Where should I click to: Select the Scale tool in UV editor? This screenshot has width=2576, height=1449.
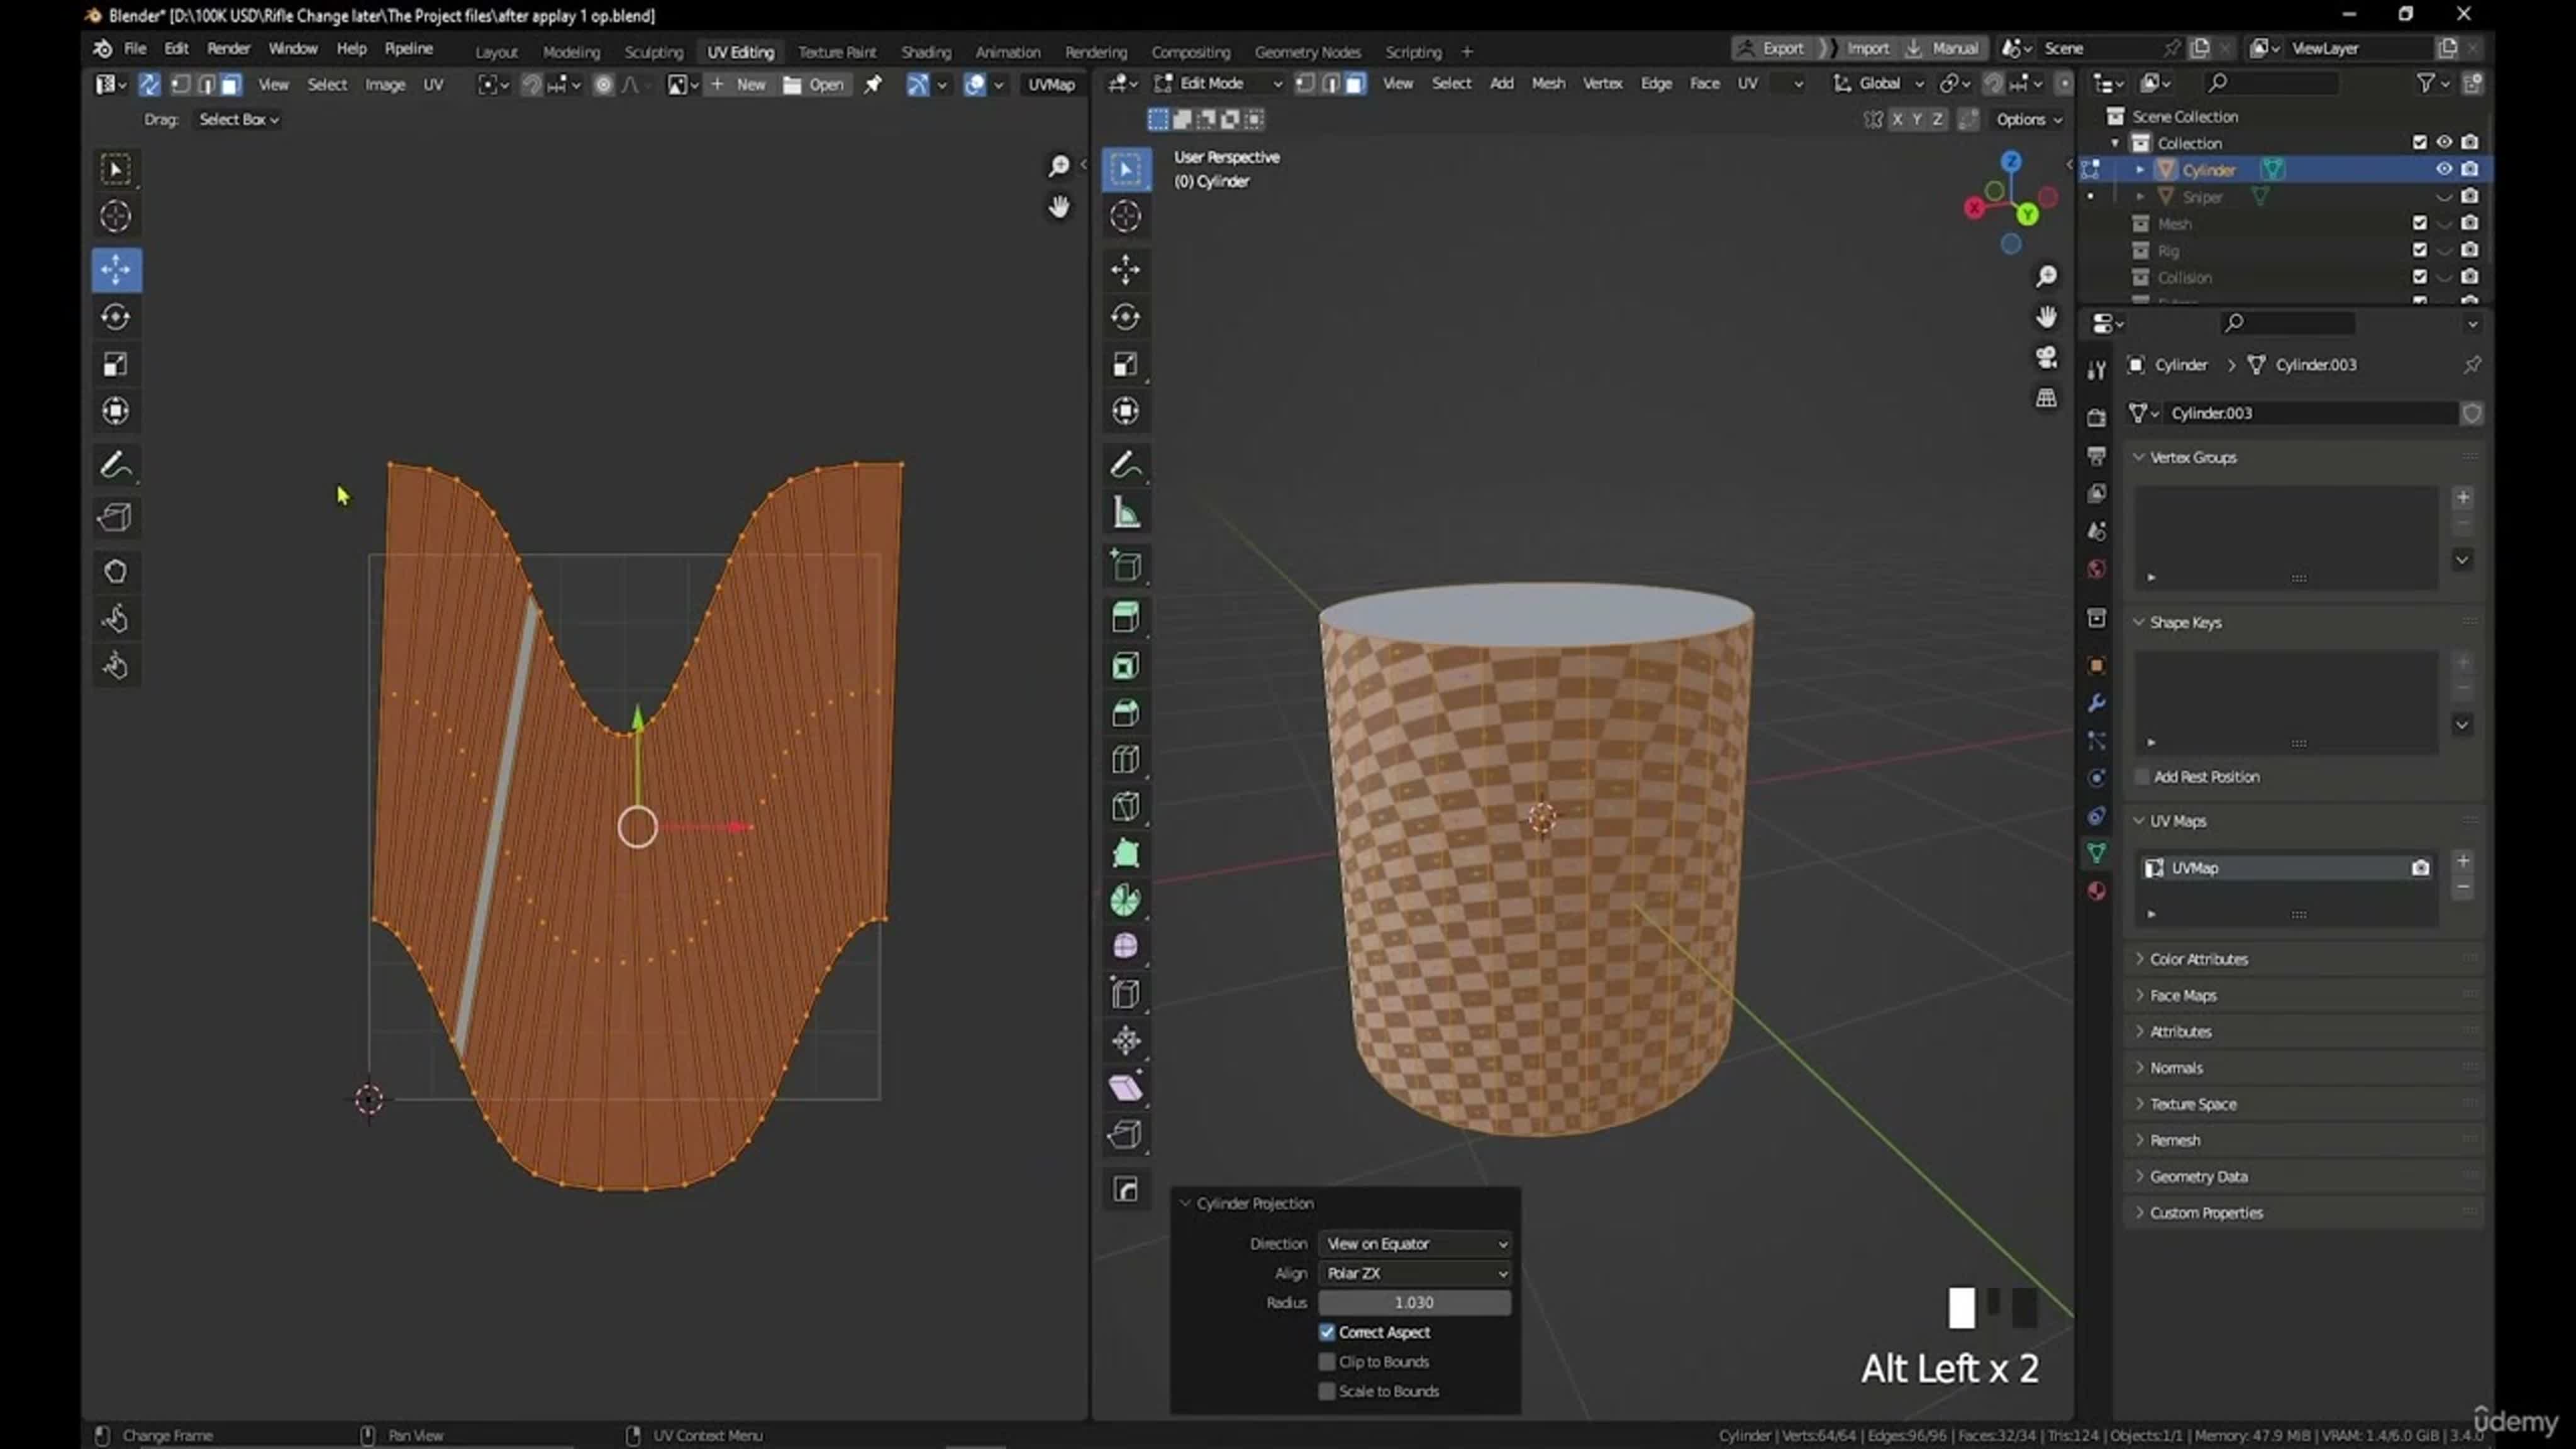pyautogui.click(x=116, y=365)
